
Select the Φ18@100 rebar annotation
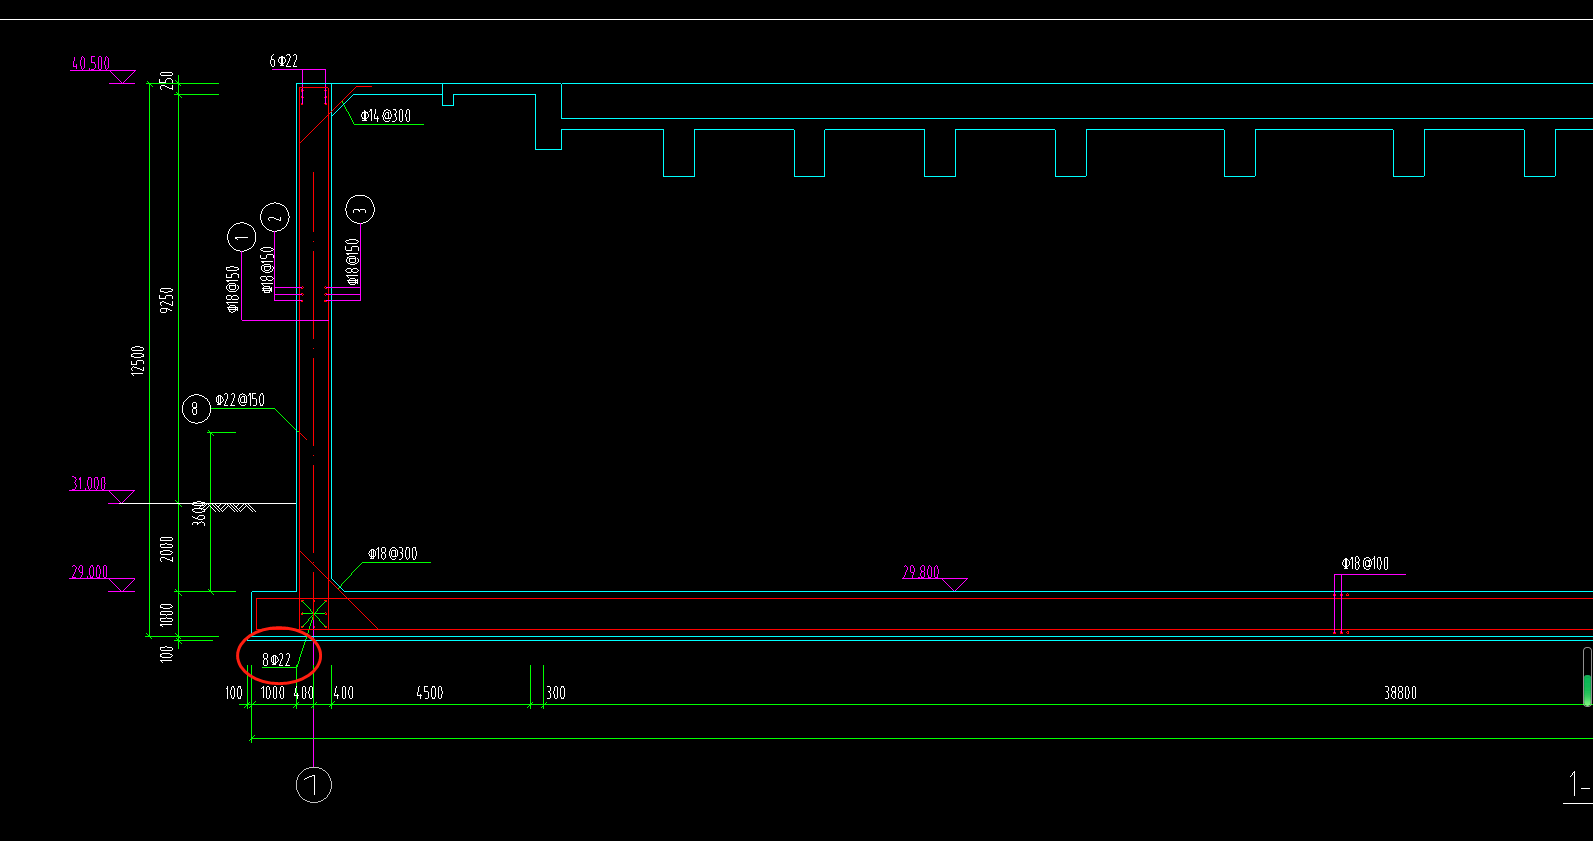coord(1365,564)
